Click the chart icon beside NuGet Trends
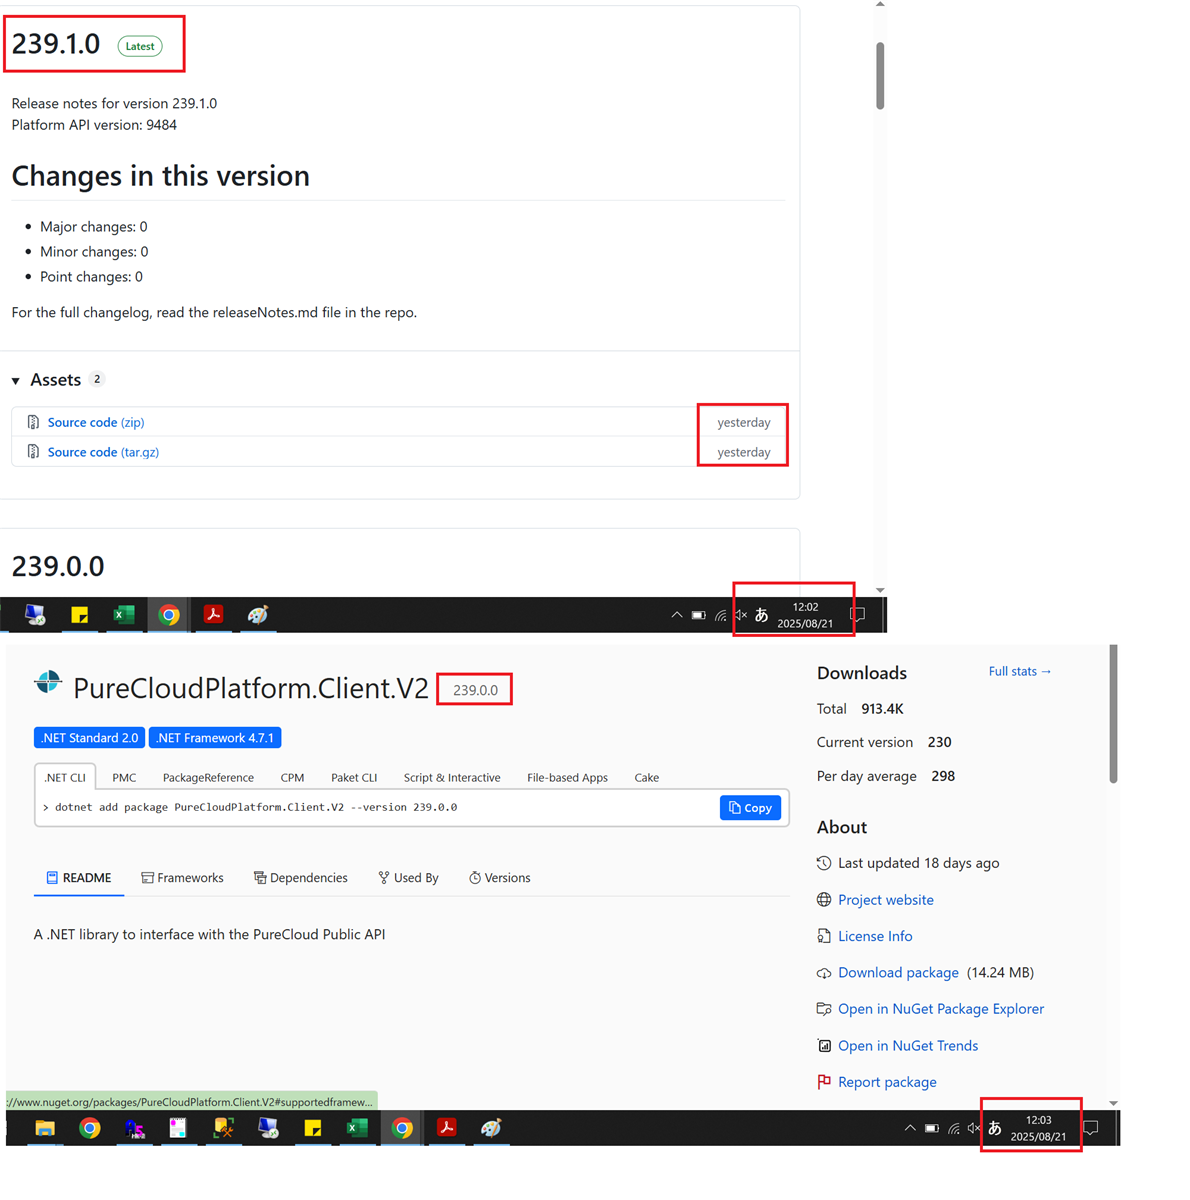 [x=824, y=1046]
